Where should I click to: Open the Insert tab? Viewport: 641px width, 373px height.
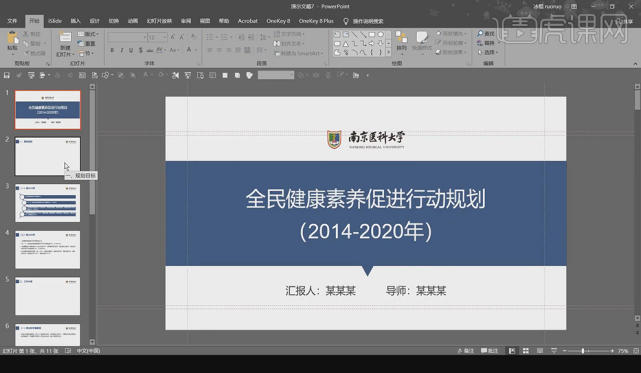[76, 21]
